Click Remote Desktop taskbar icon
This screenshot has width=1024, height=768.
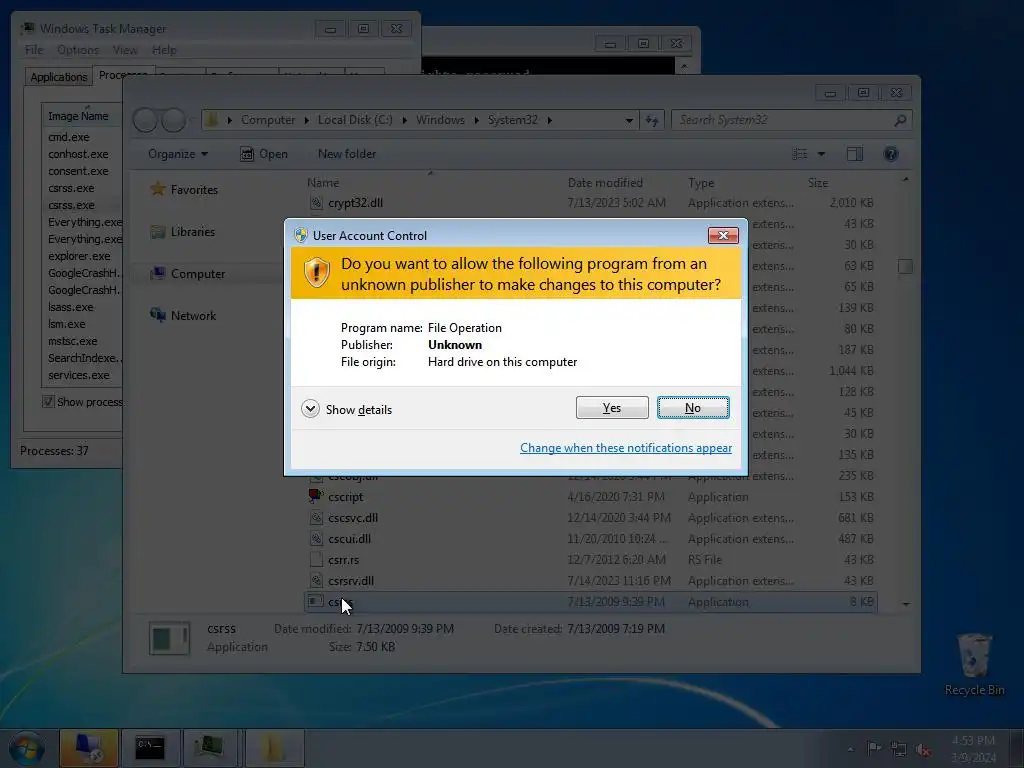[89, 748]
